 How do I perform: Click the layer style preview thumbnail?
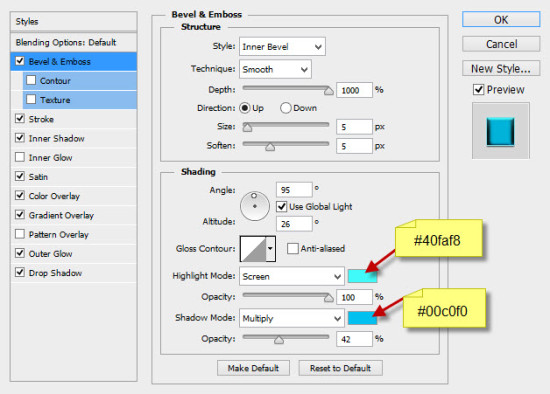(x=501, y=131)
